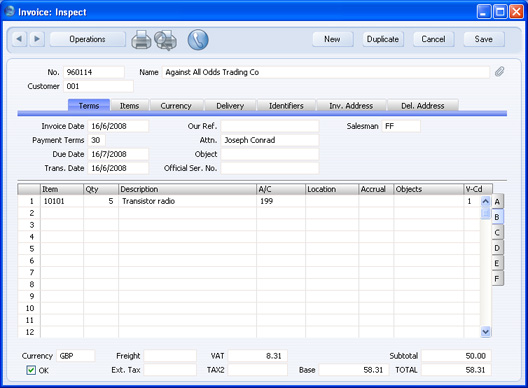Open attachments paperclip icon
Viewport: 528px width, 388px height.
tap(499, 72)
